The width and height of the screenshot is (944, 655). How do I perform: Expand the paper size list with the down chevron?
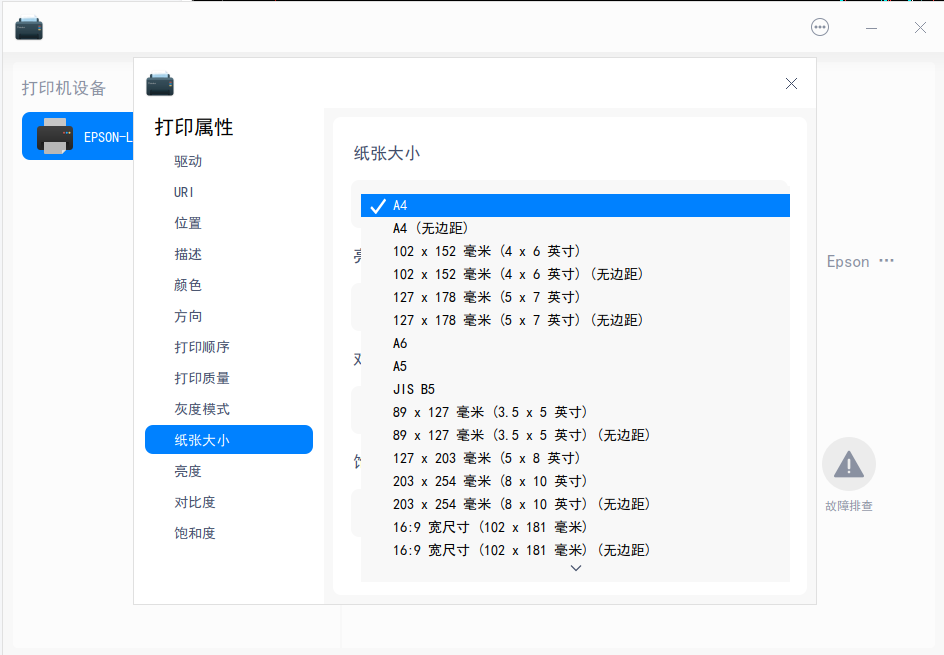tap(575, 567)
